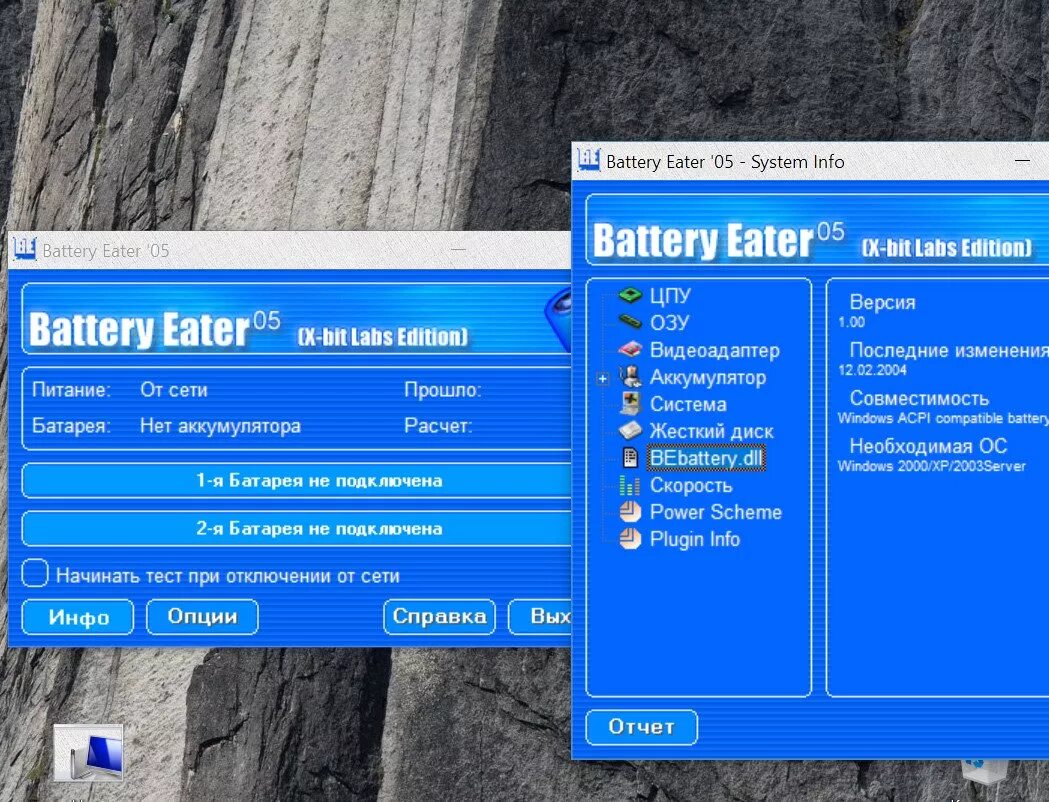Click the Последние изменения label
The height and width of the screenshot is (802, 1049).
pos(949,350)
